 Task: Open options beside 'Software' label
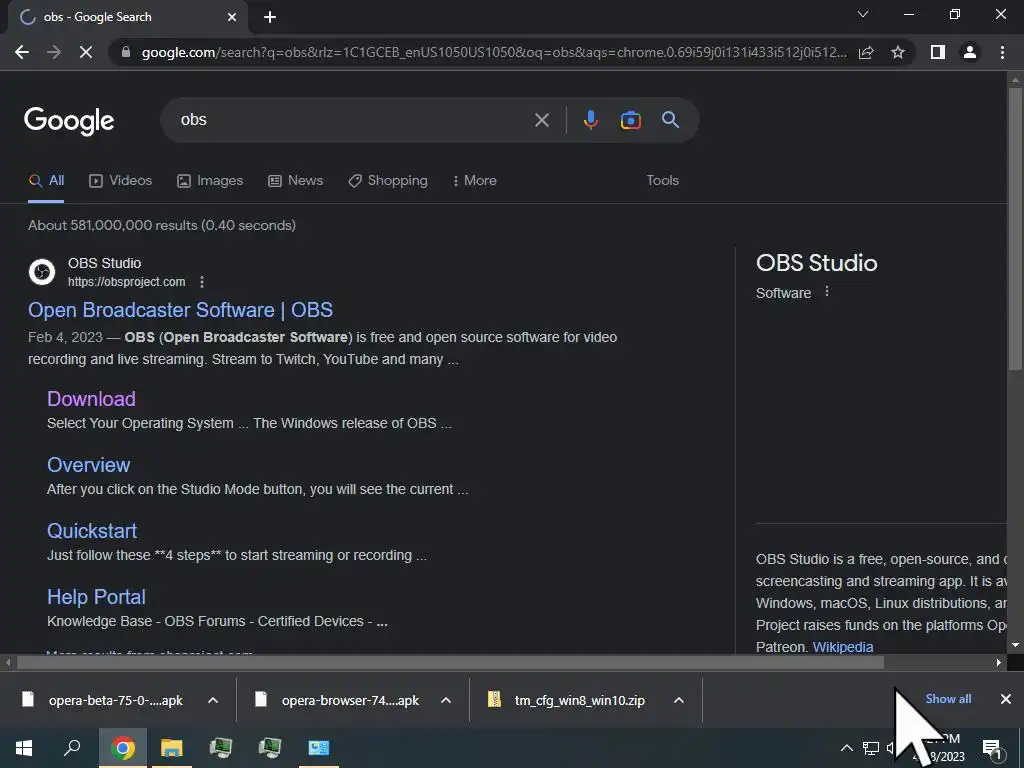827,292
